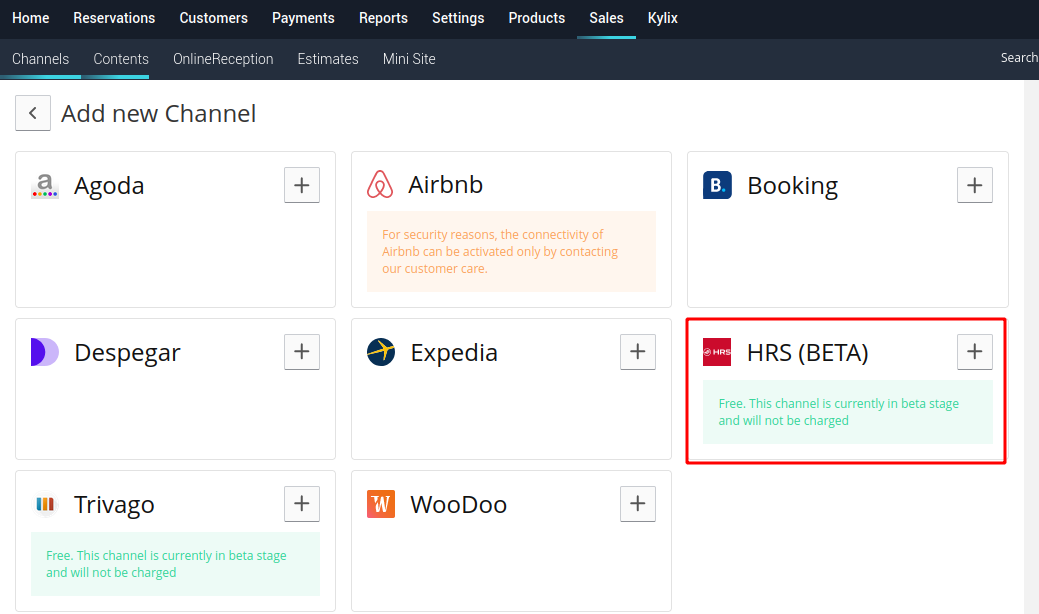The height and width of the screenshot is (614, 1039).
Task: Click the Despegar channel name
Action: [x=127, y=353]
